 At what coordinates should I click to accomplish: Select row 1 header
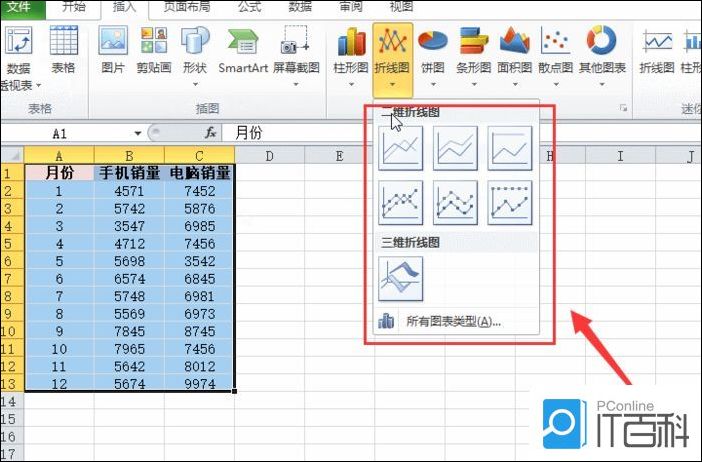(x=12, y=173)
